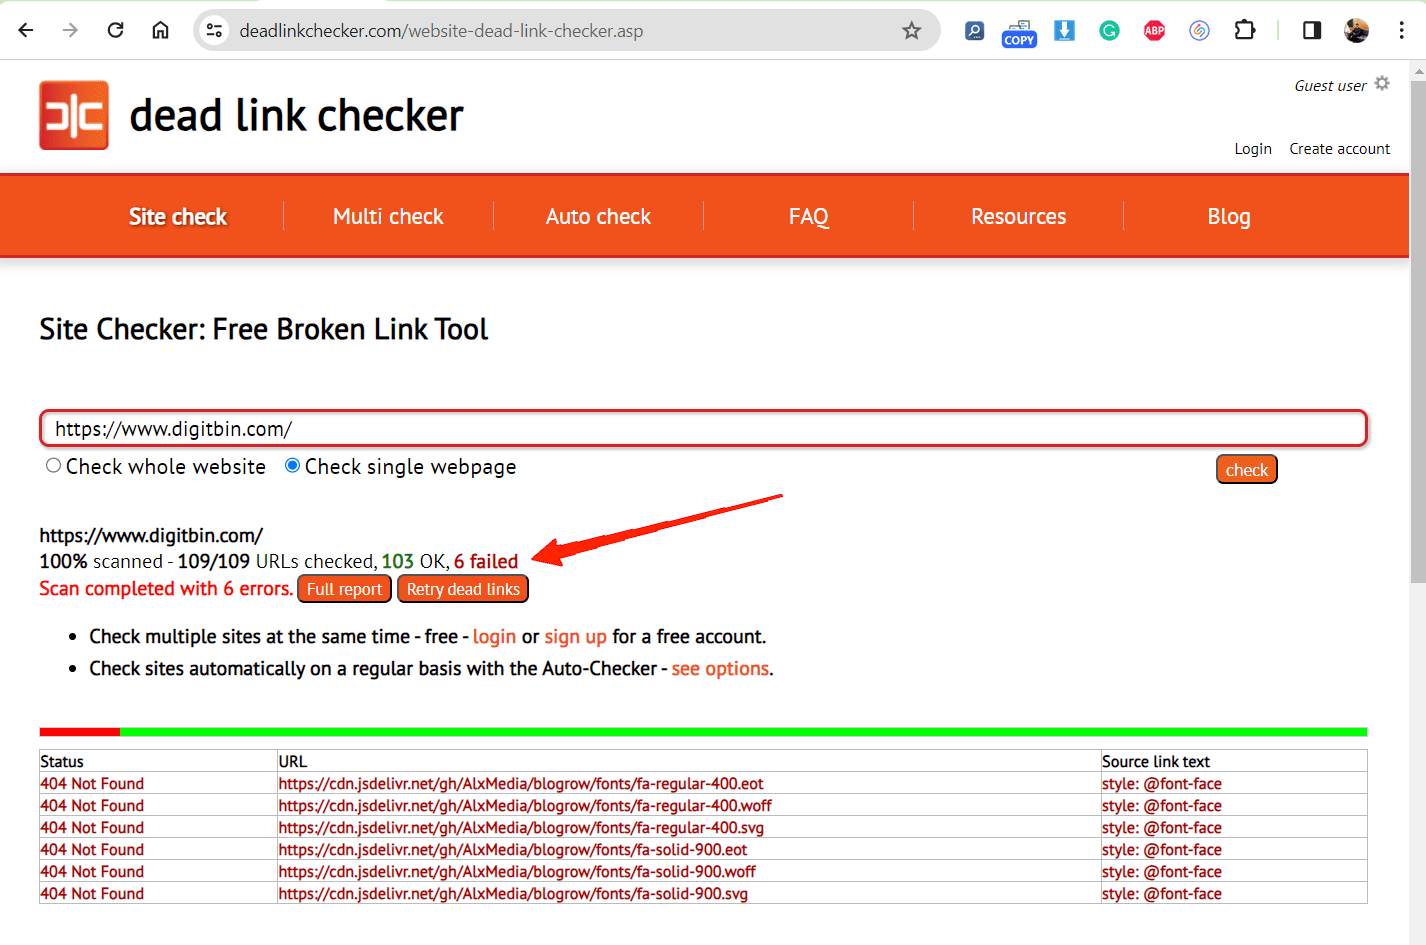Click the page vertical scrollbar

(1417, 330)
